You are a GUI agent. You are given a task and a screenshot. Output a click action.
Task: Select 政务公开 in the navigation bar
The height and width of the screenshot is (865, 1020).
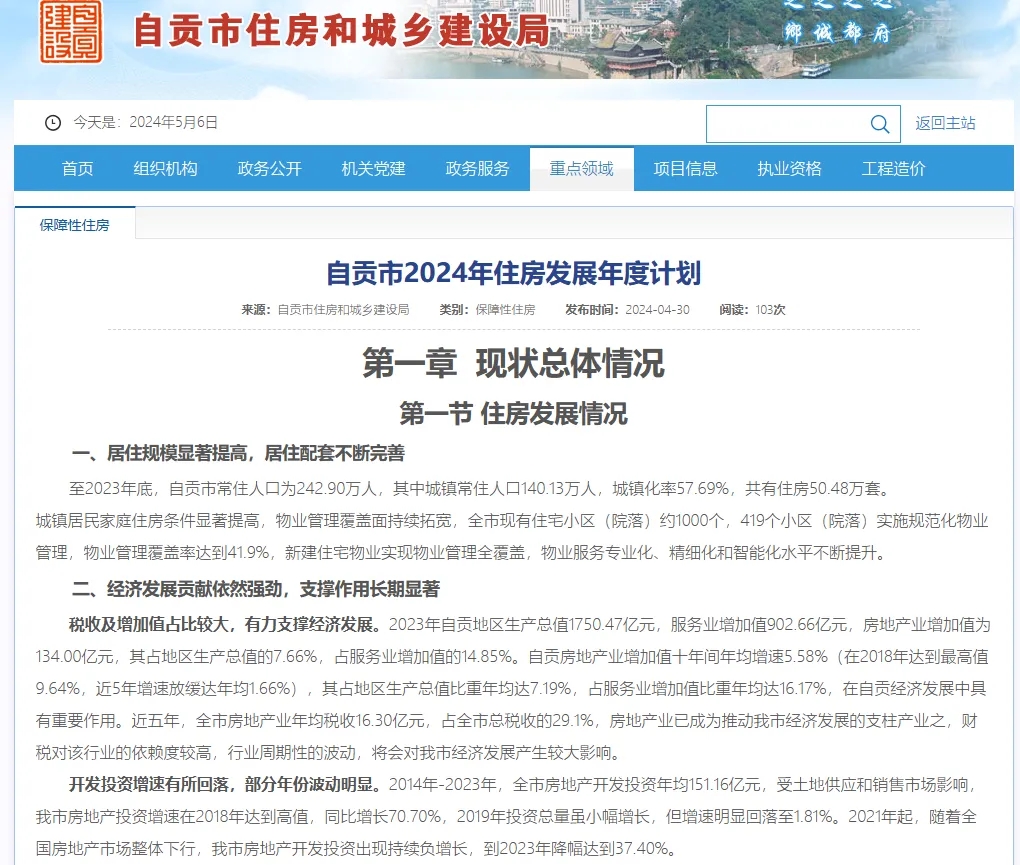(270, 168)
